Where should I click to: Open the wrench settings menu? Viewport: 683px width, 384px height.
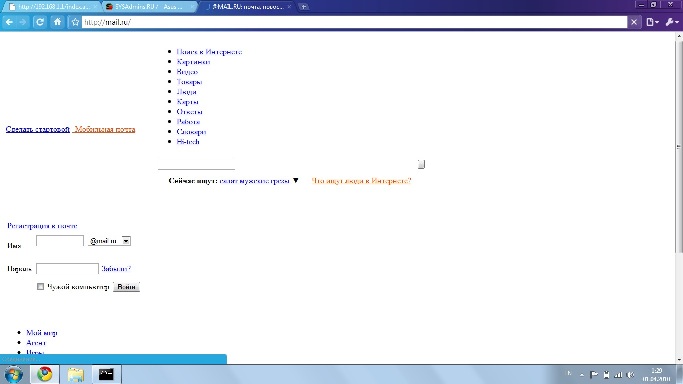[672, 22]
